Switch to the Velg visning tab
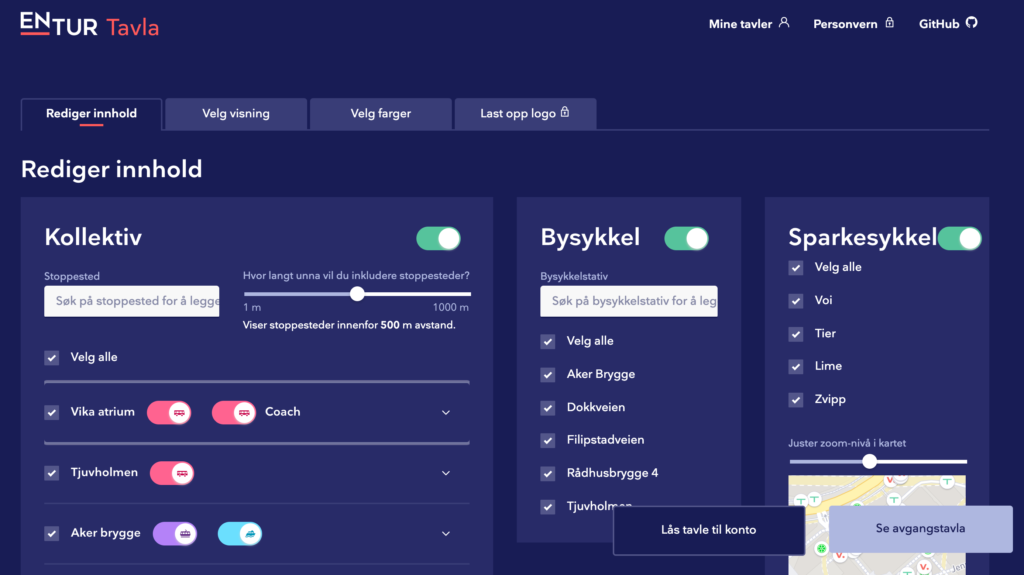The width and height of the screenshot is (1024, 575). tap(236, 114)
